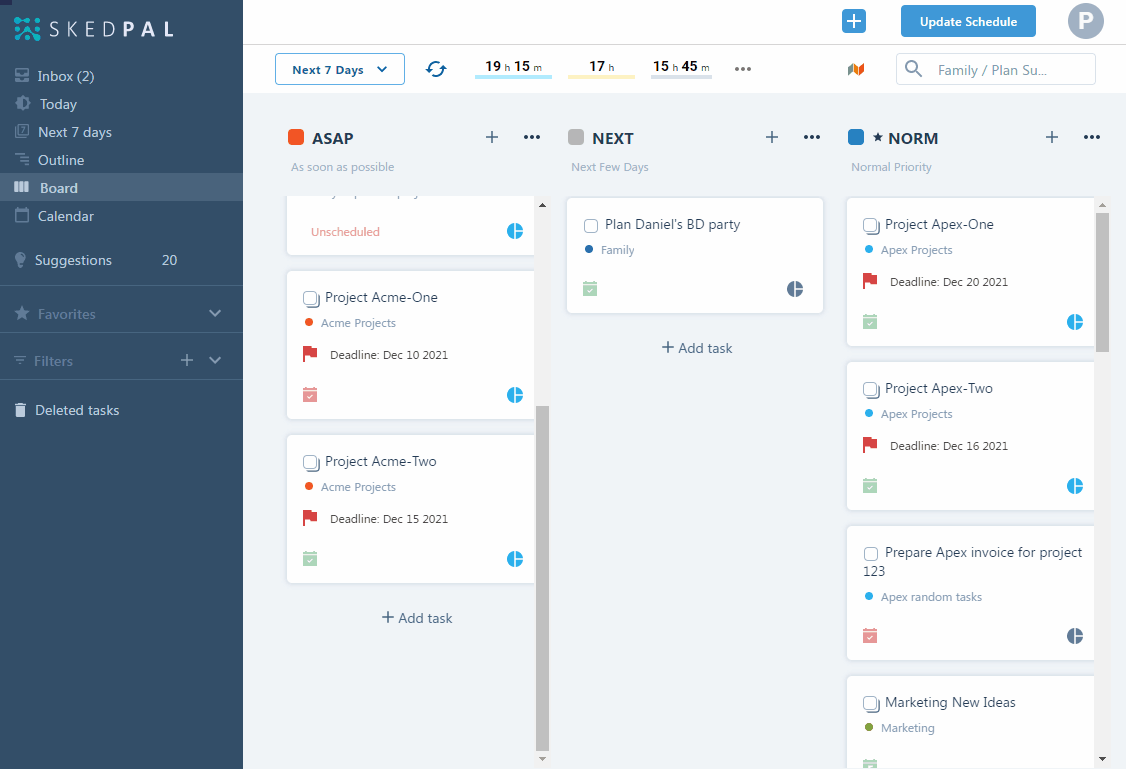Image resolution: width=1126 pixels, height=769 pixels.
Task: Click the SkedPal logo icon
Action: [27, 29]
